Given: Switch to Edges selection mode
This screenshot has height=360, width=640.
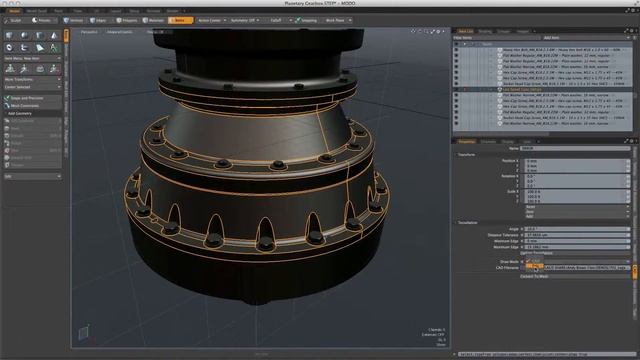Looking at the screenshot, I should coord(99,20).
